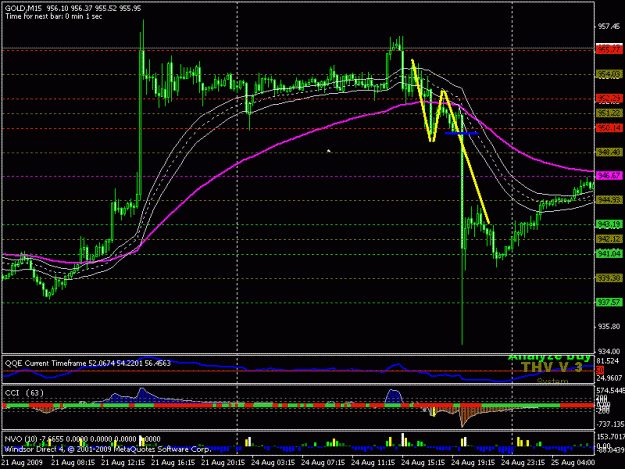Select the 934.00 price scale label

609,351
